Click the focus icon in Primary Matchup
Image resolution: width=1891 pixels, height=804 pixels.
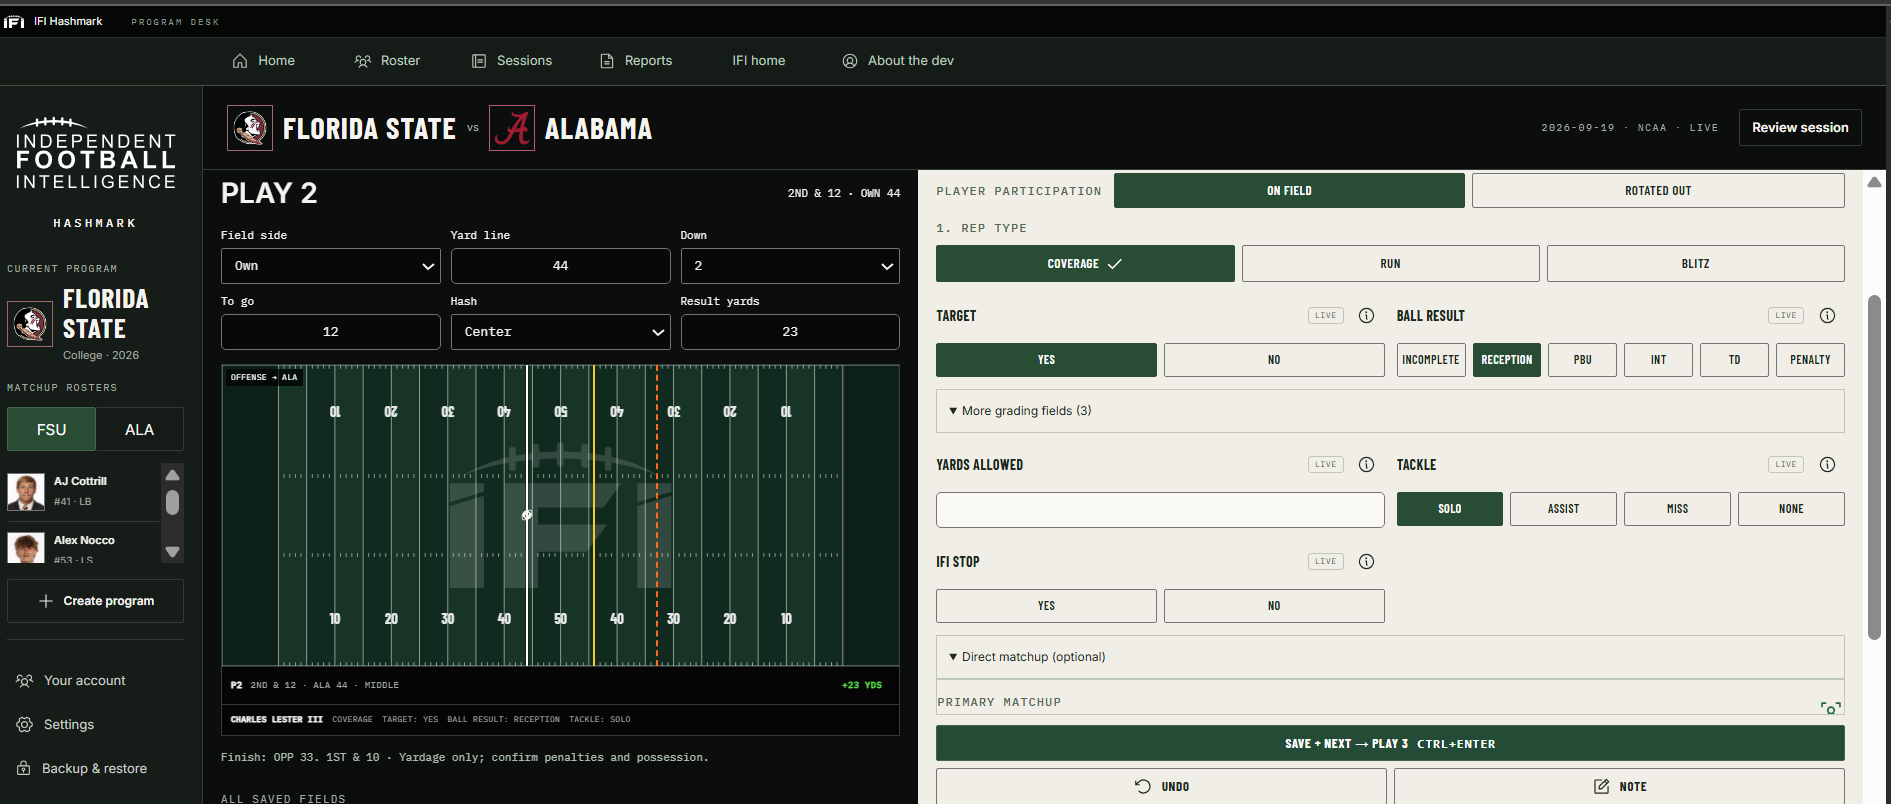(x=1830, y=707)
